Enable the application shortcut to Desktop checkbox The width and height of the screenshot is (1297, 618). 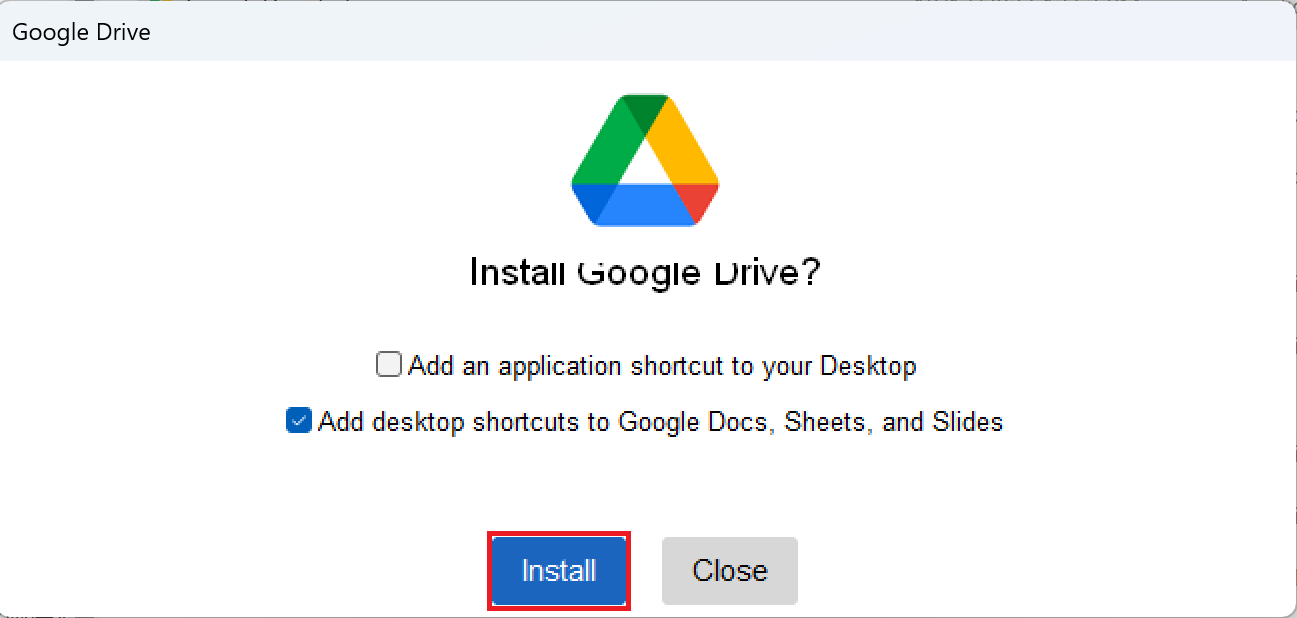coord(388,364)
